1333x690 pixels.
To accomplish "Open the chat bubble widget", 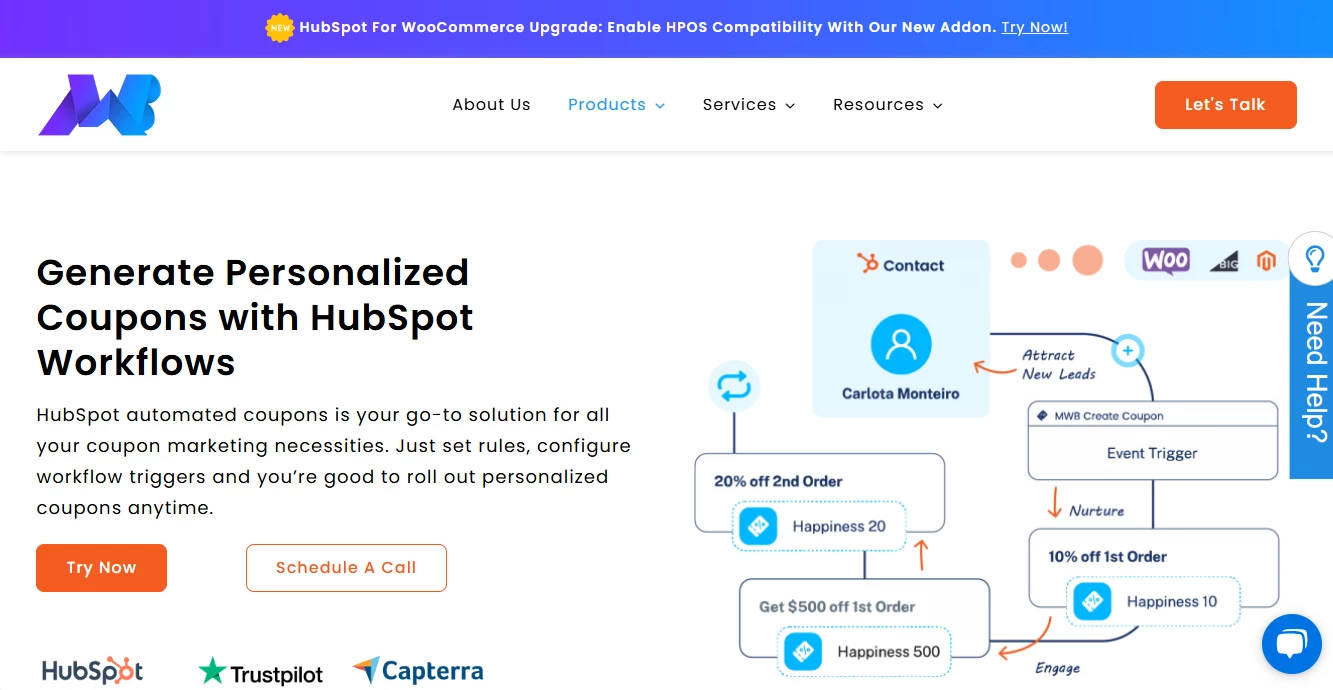I will 1292,644.
